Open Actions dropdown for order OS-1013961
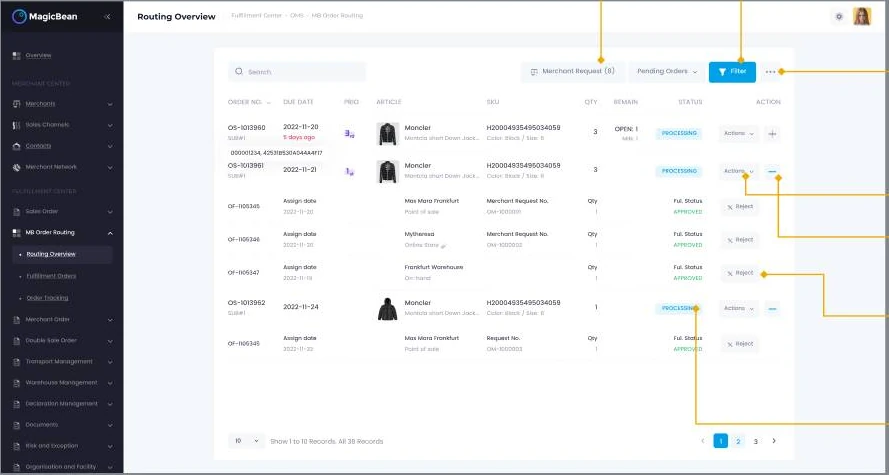889x475 pixels. point(738,171)
